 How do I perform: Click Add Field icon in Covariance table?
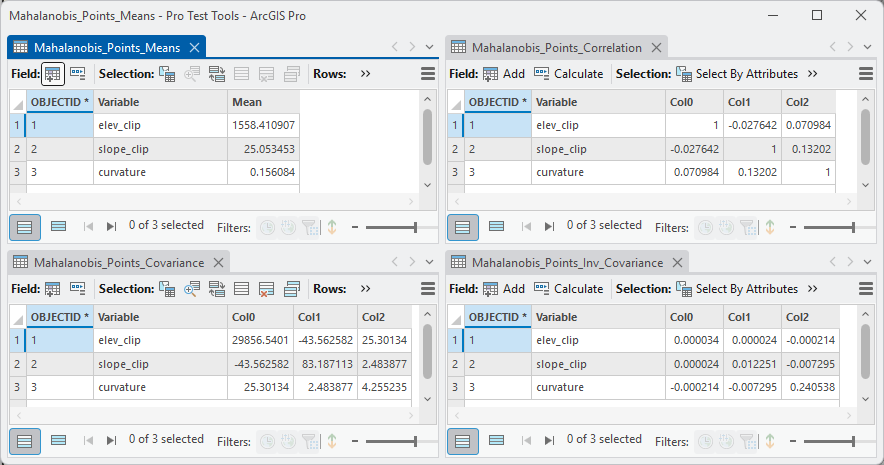pos(52,289)
